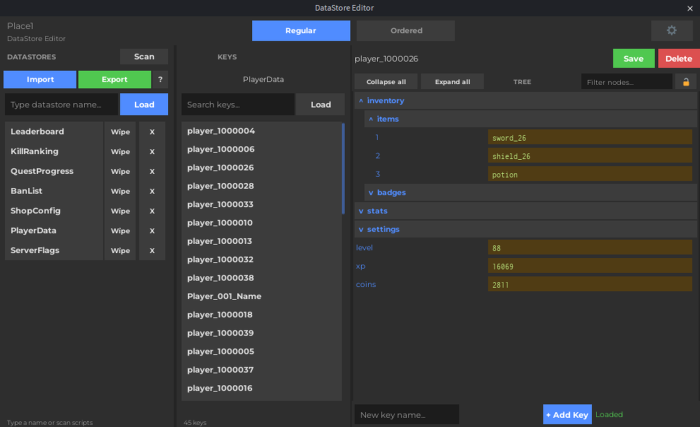The width and height of the screenshot is (700, 427).
Task: Toggle the lock icon beside filter nodes
Action: [686, 82]
